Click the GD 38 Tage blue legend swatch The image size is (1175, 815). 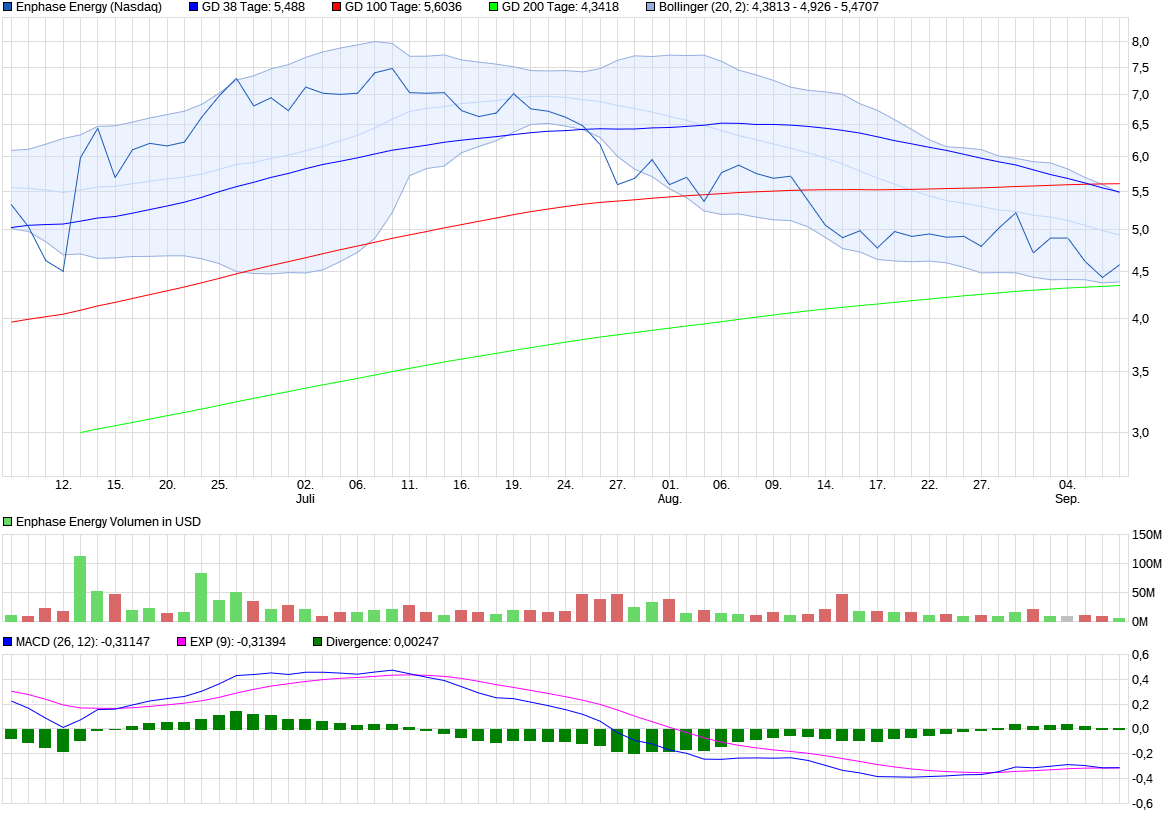[x=193, y=7]
